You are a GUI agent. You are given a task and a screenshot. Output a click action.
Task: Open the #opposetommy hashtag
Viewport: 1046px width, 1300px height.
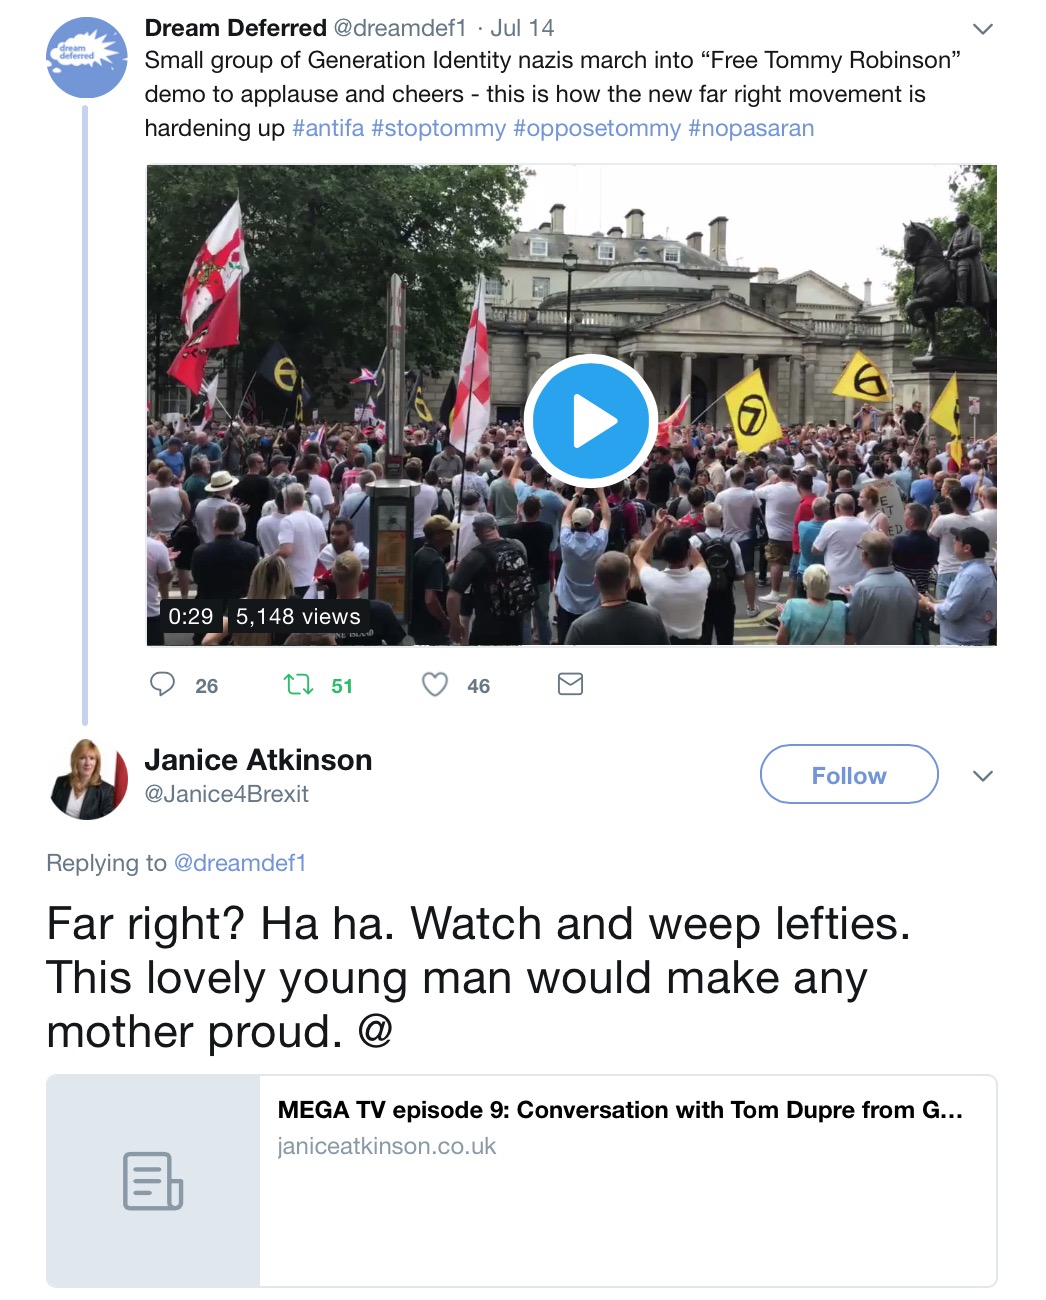597,128
